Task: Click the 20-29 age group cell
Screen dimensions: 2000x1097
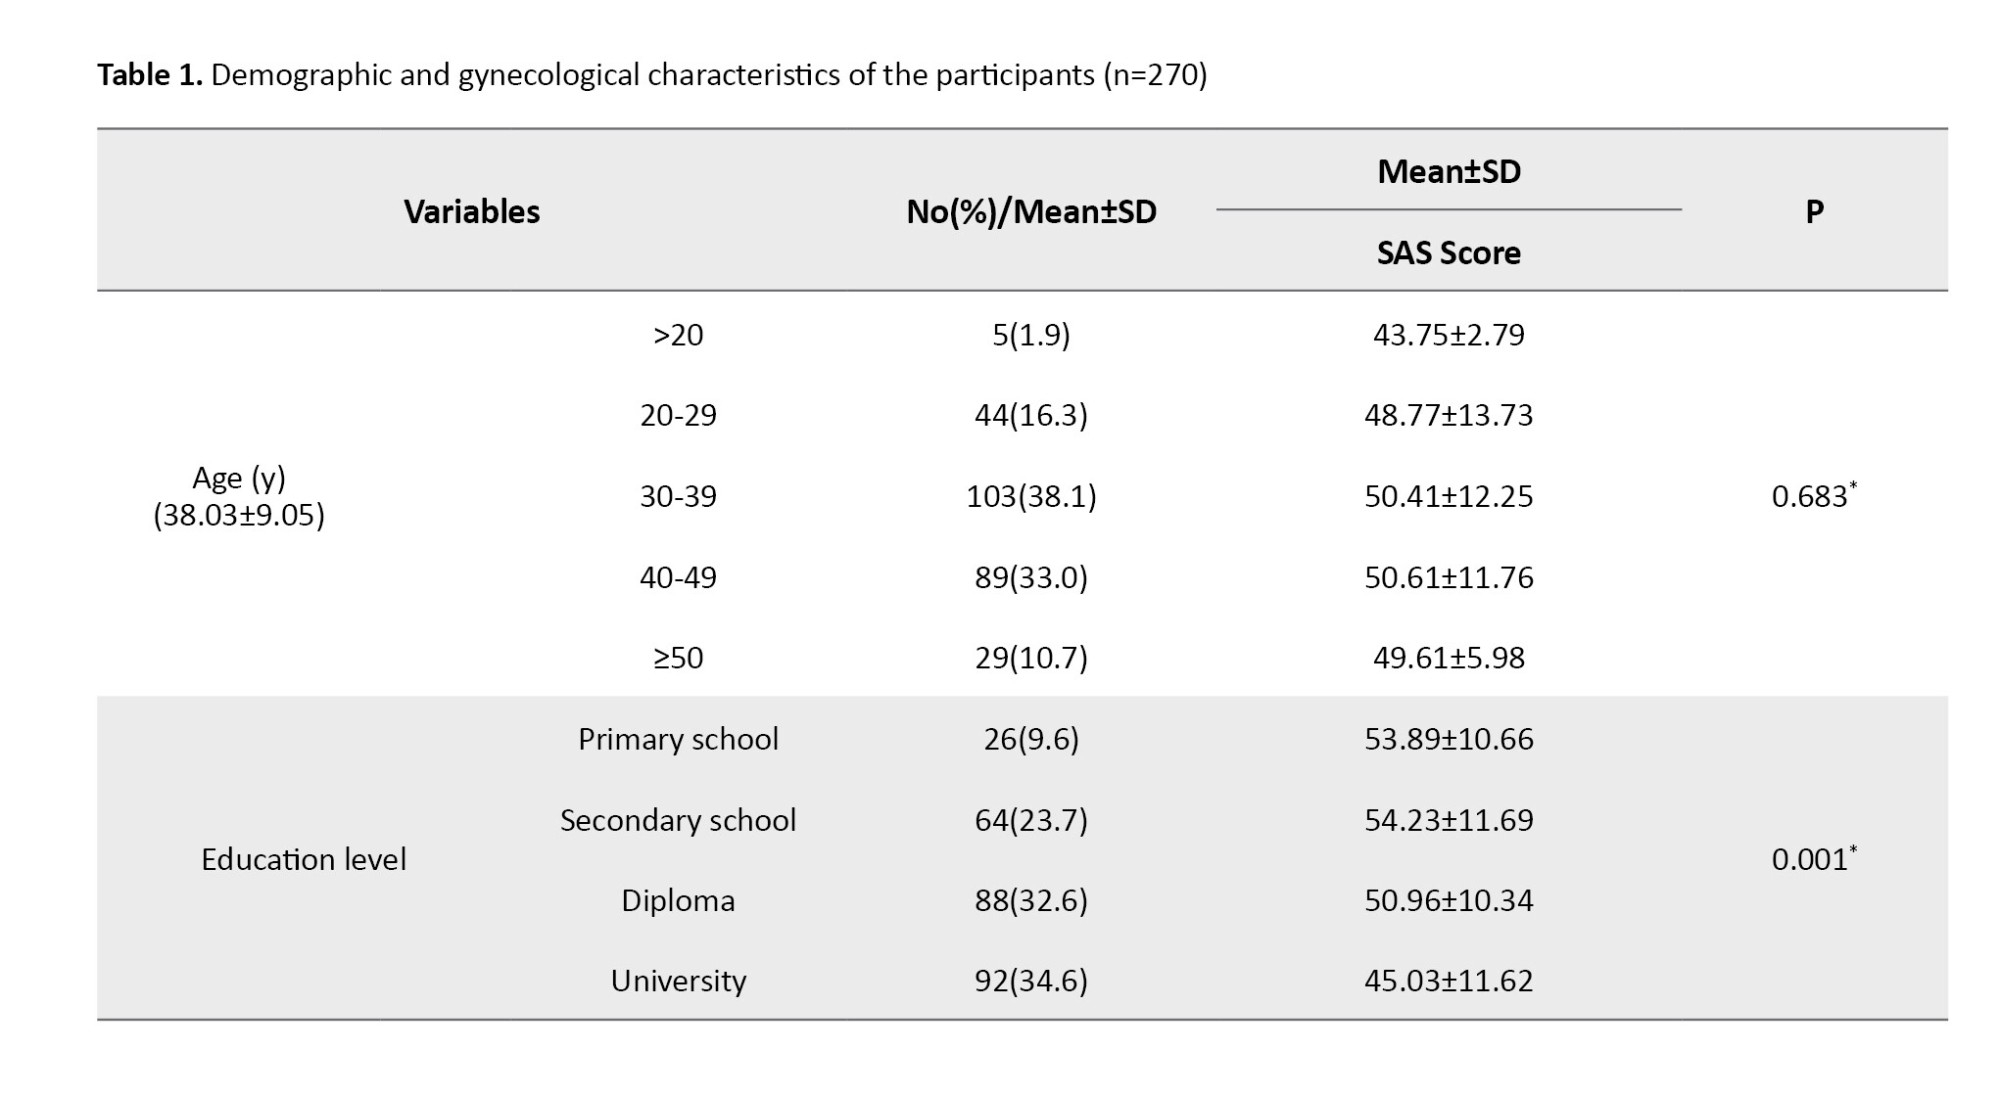Action: (678, 415)
